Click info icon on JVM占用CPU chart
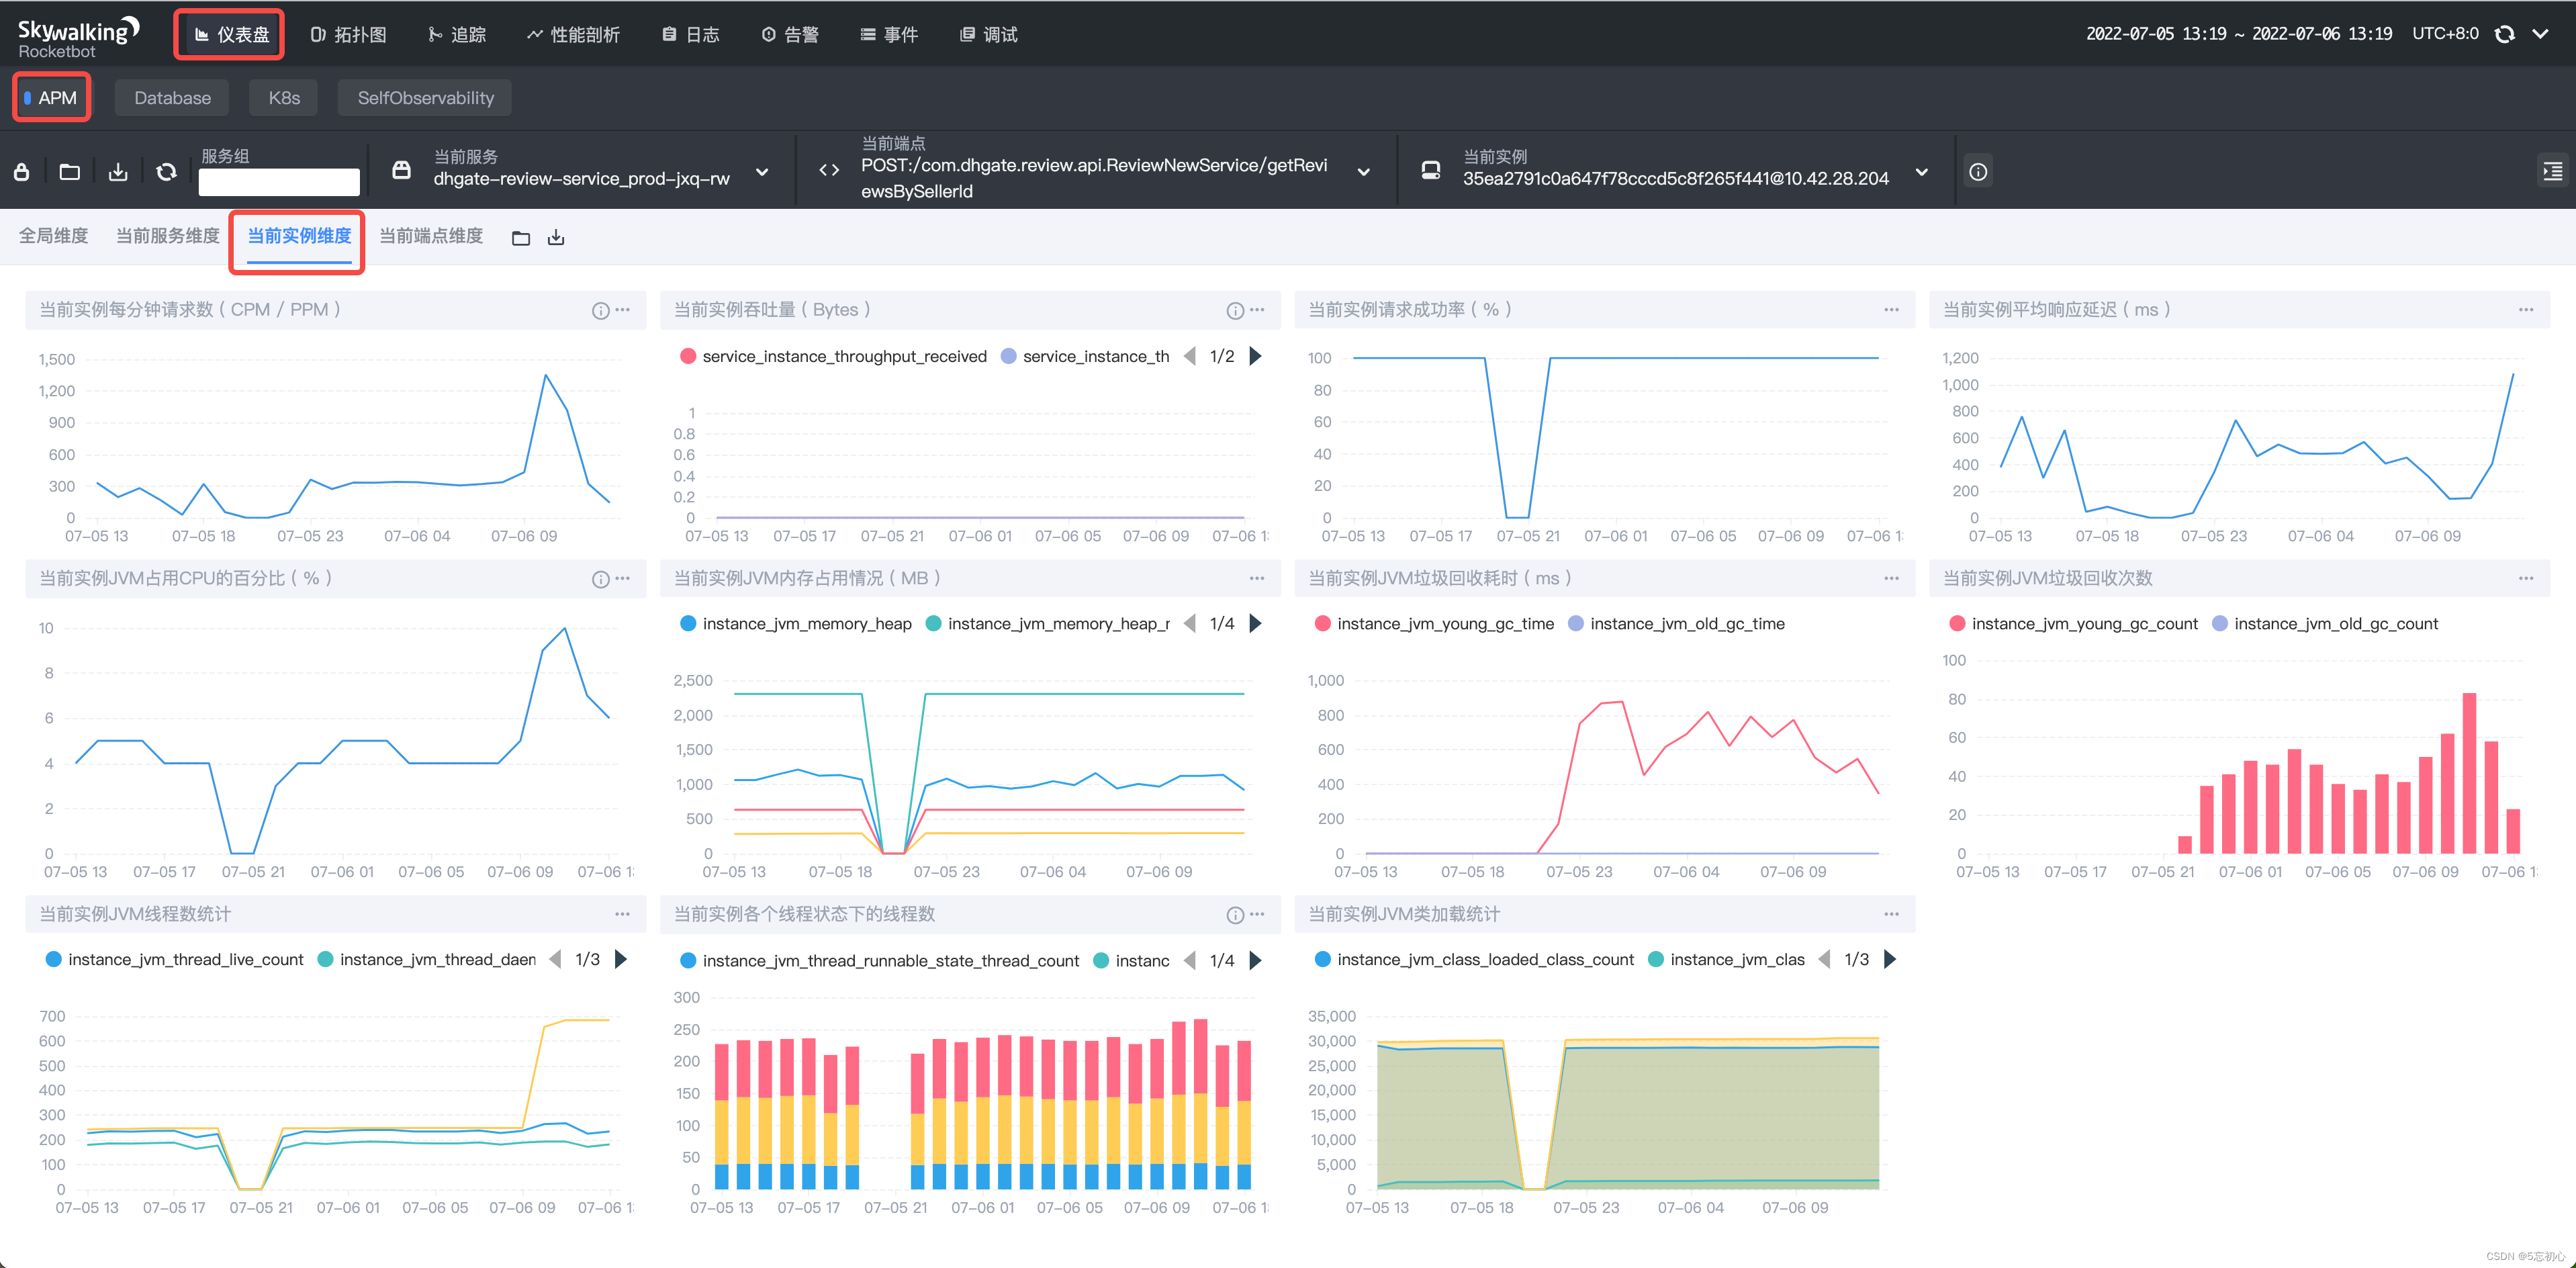This screenshot has height=1268, width=2576. tap(600, 580)
